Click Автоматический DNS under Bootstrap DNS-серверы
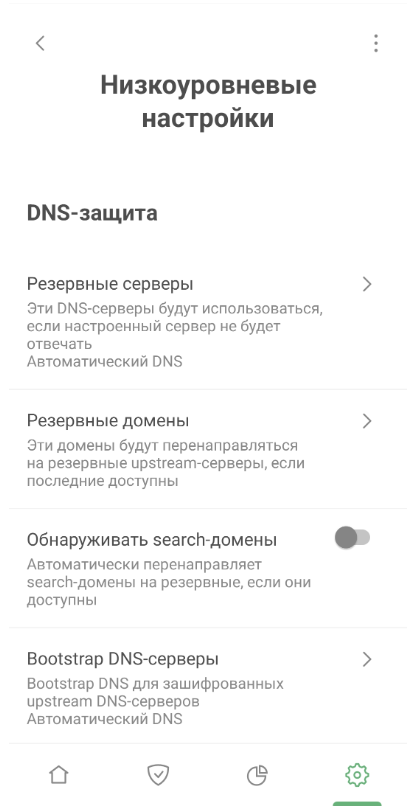 click(104, 719)
